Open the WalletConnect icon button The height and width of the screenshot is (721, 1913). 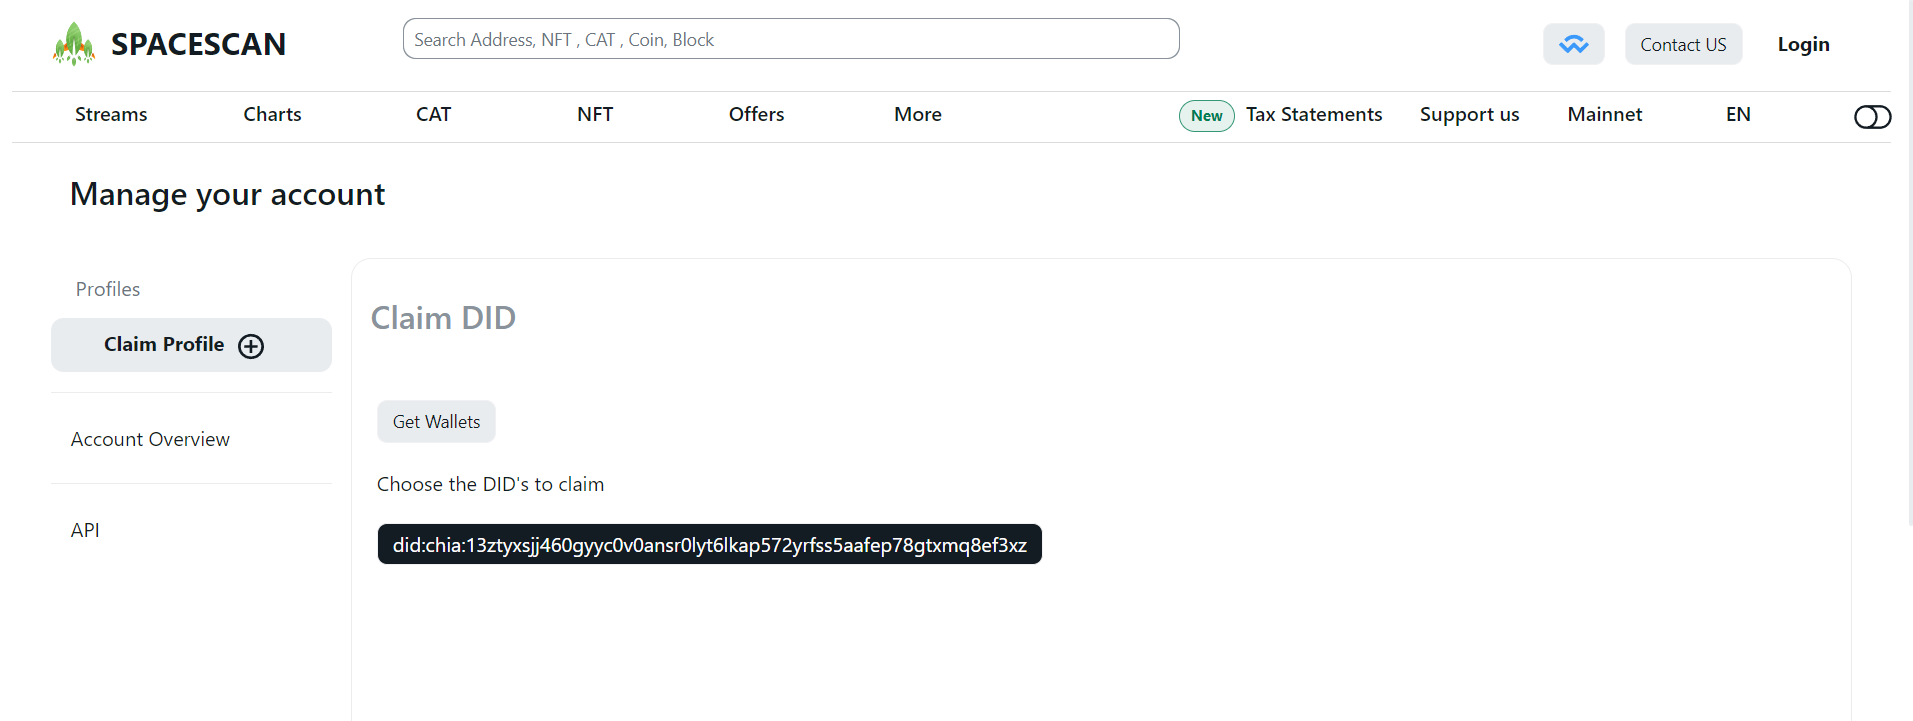[x=1573, y=44]
